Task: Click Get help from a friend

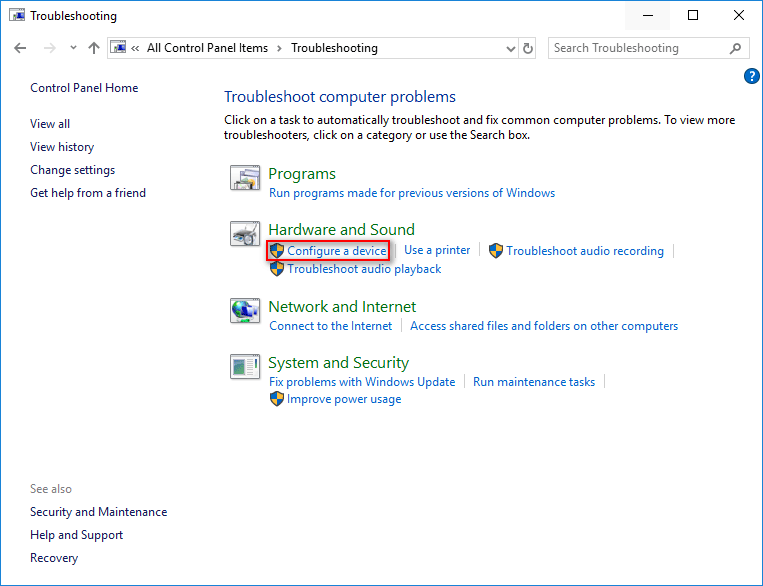Action: (x=88, y=193)
